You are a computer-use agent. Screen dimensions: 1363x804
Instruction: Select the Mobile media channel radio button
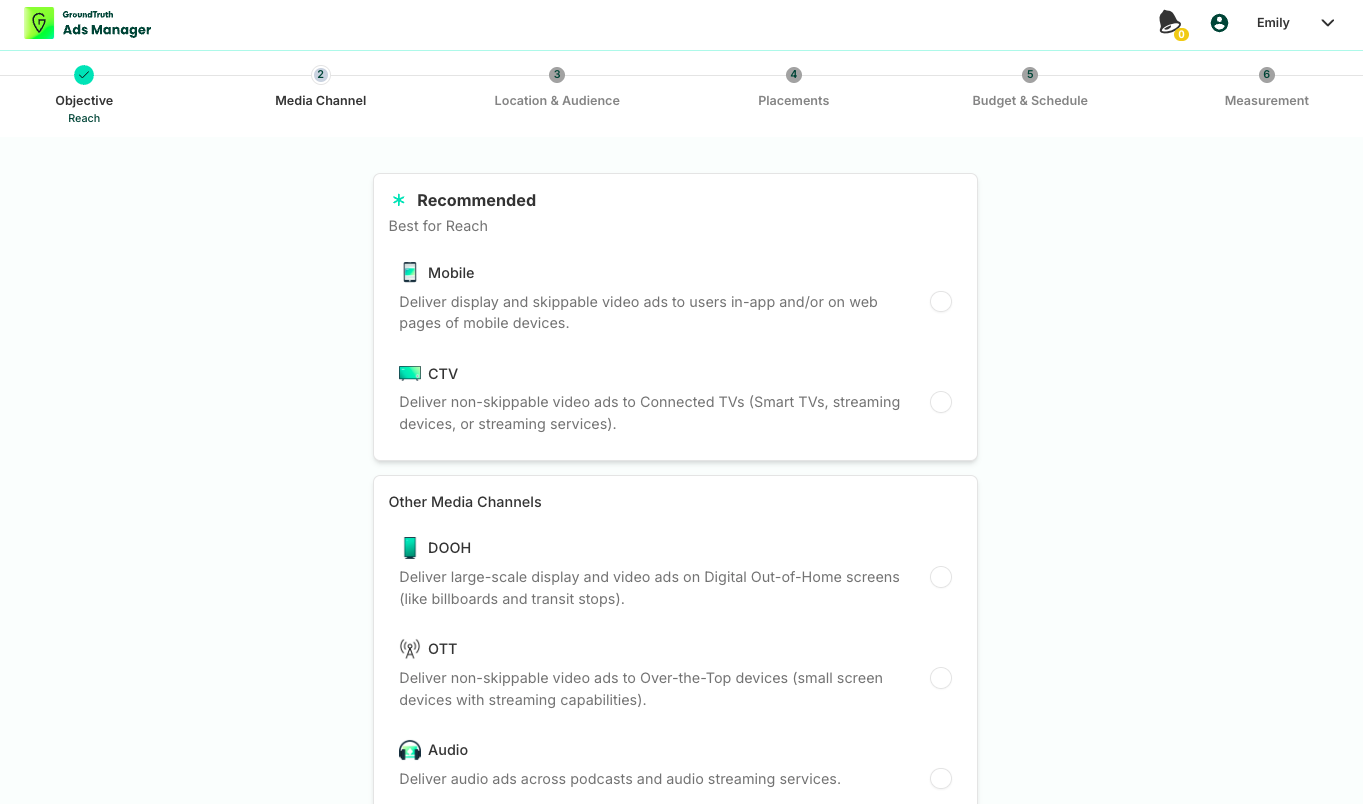tap(941, 302)
